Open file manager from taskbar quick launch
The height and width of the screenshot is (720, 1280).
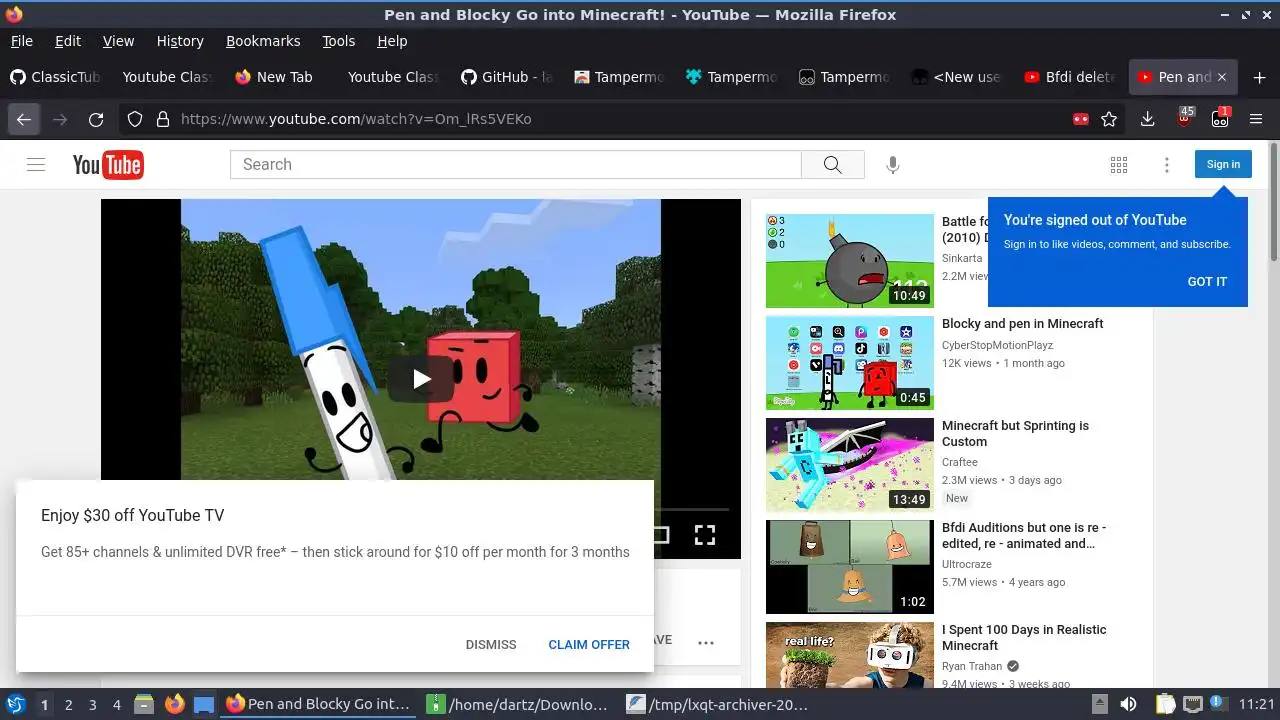click(x=144, y=704)
